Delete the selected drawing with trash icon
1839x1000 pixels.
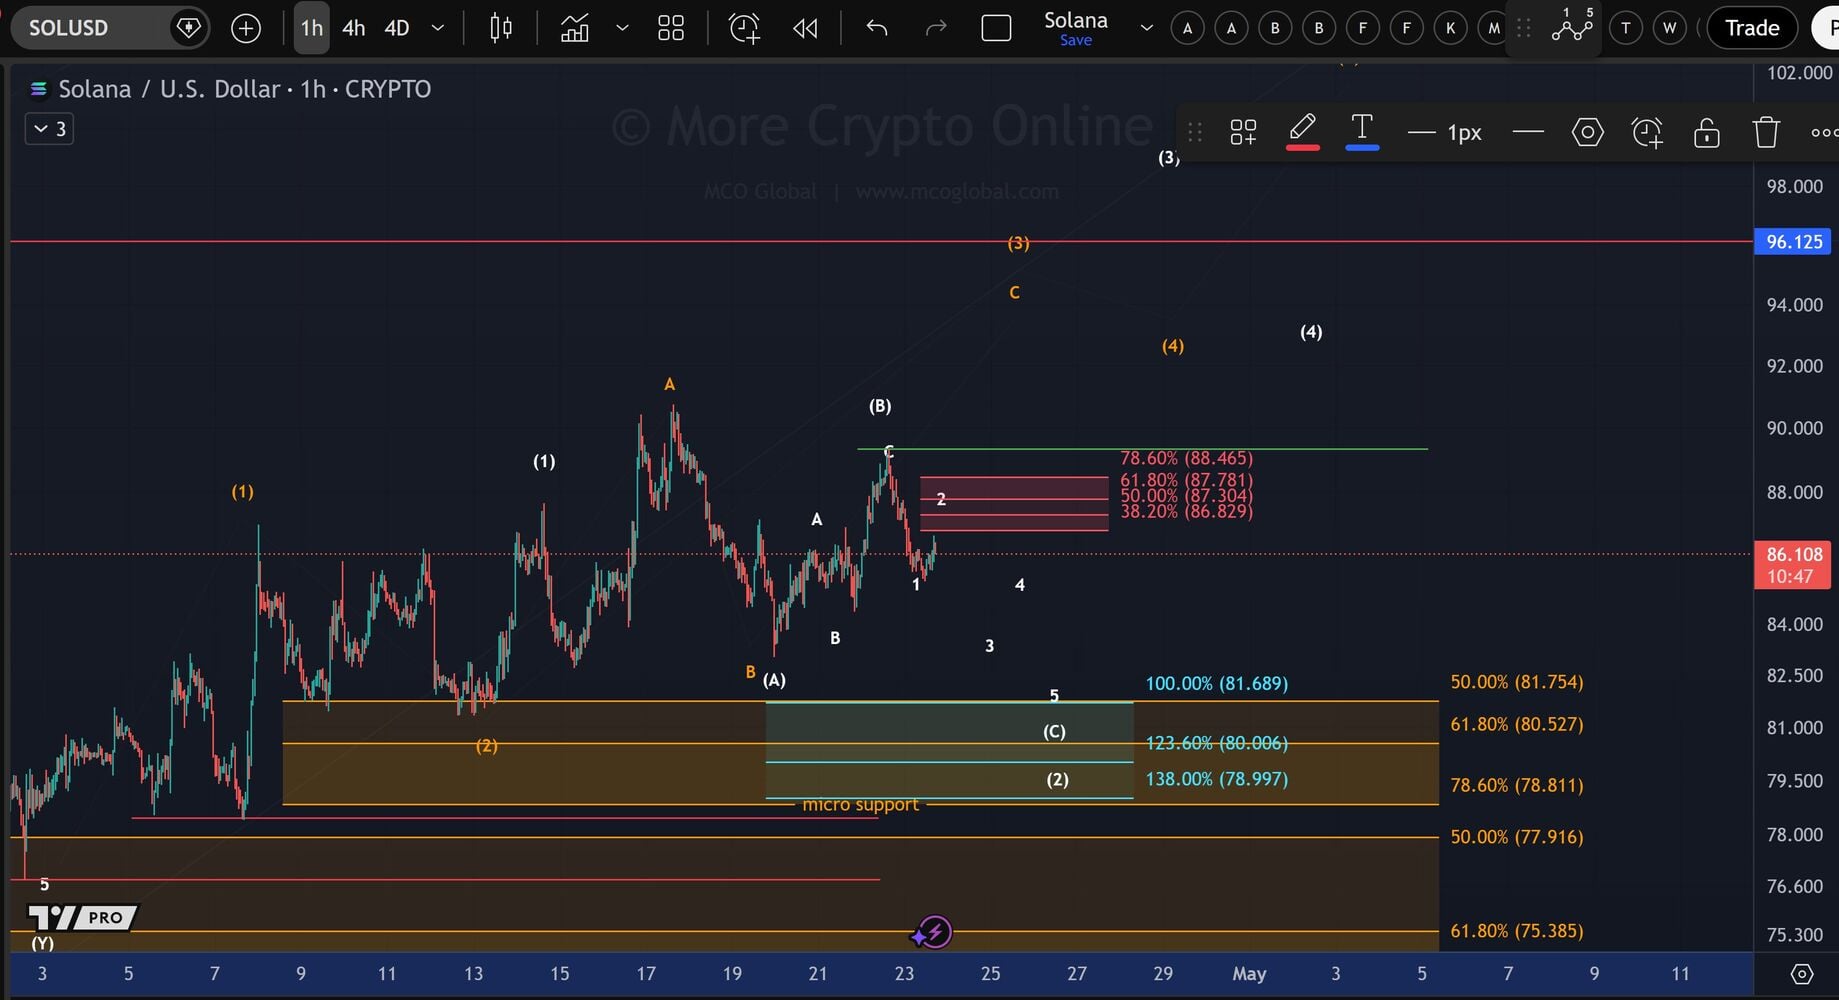pos(1766,132)
